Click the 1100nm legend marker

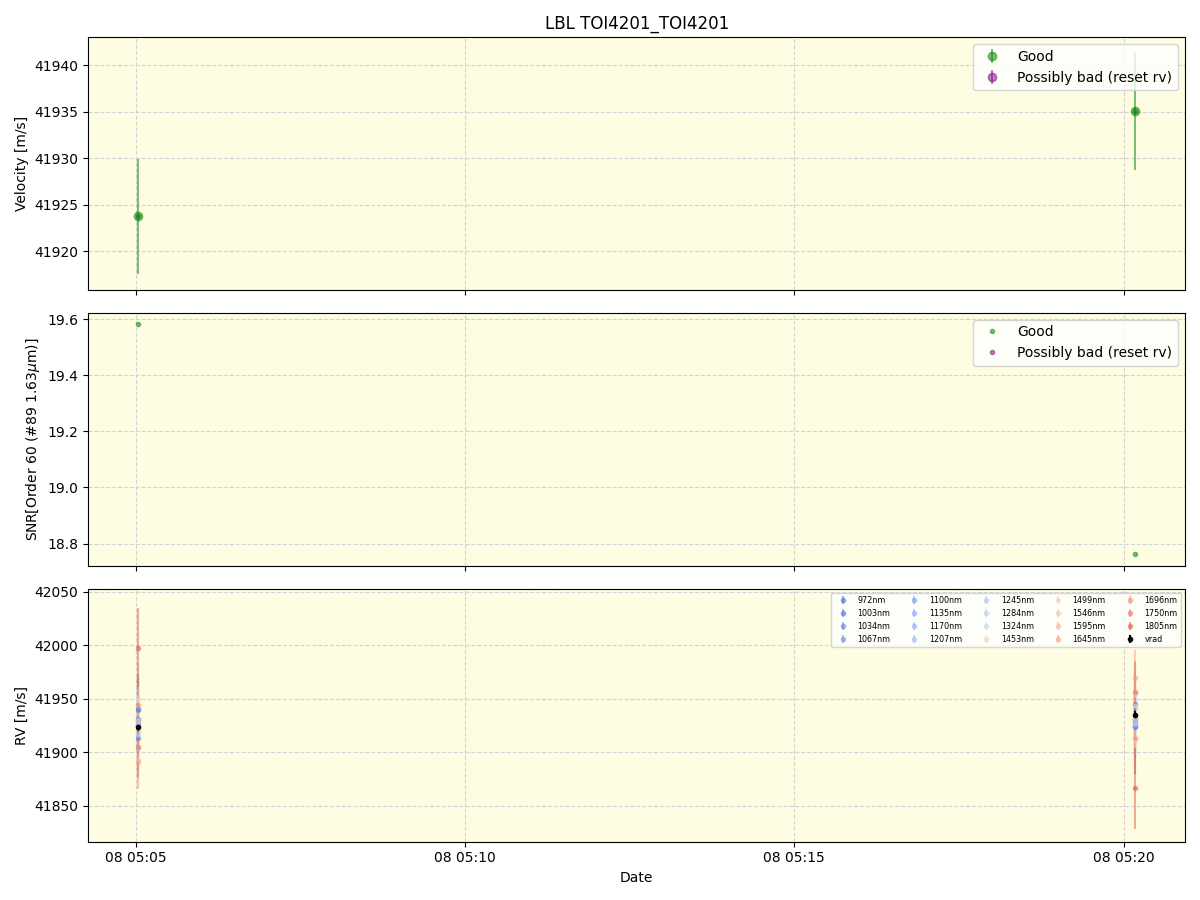(x=915, y=600)
